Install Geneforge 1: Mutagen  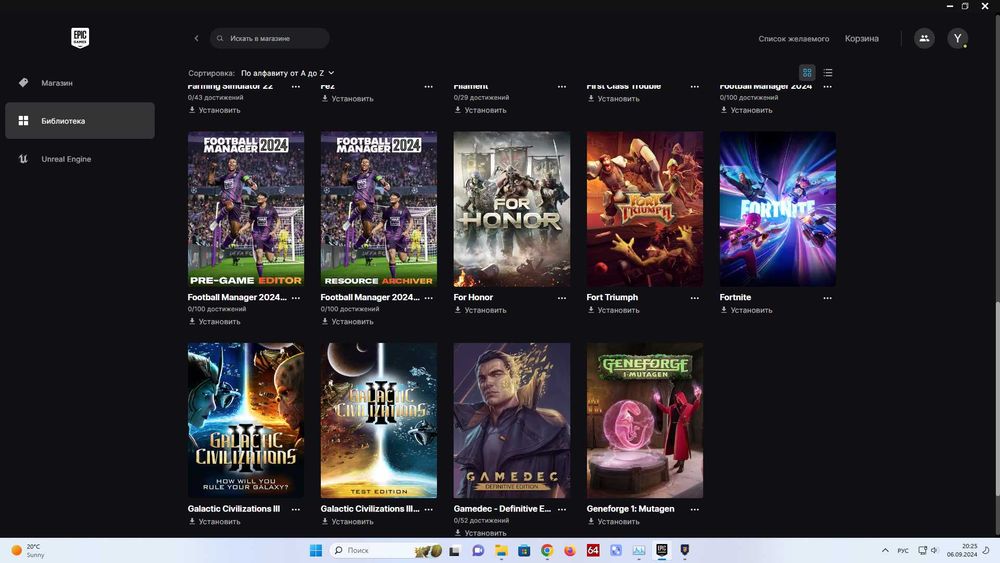pyautogui.click(x=613, y=522)
